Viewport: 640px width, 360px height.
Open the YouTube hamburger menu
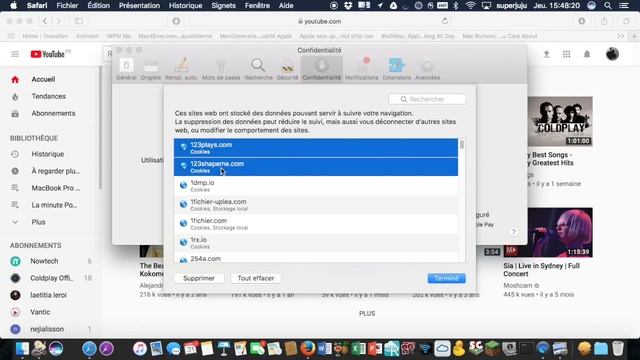[15, 54]
